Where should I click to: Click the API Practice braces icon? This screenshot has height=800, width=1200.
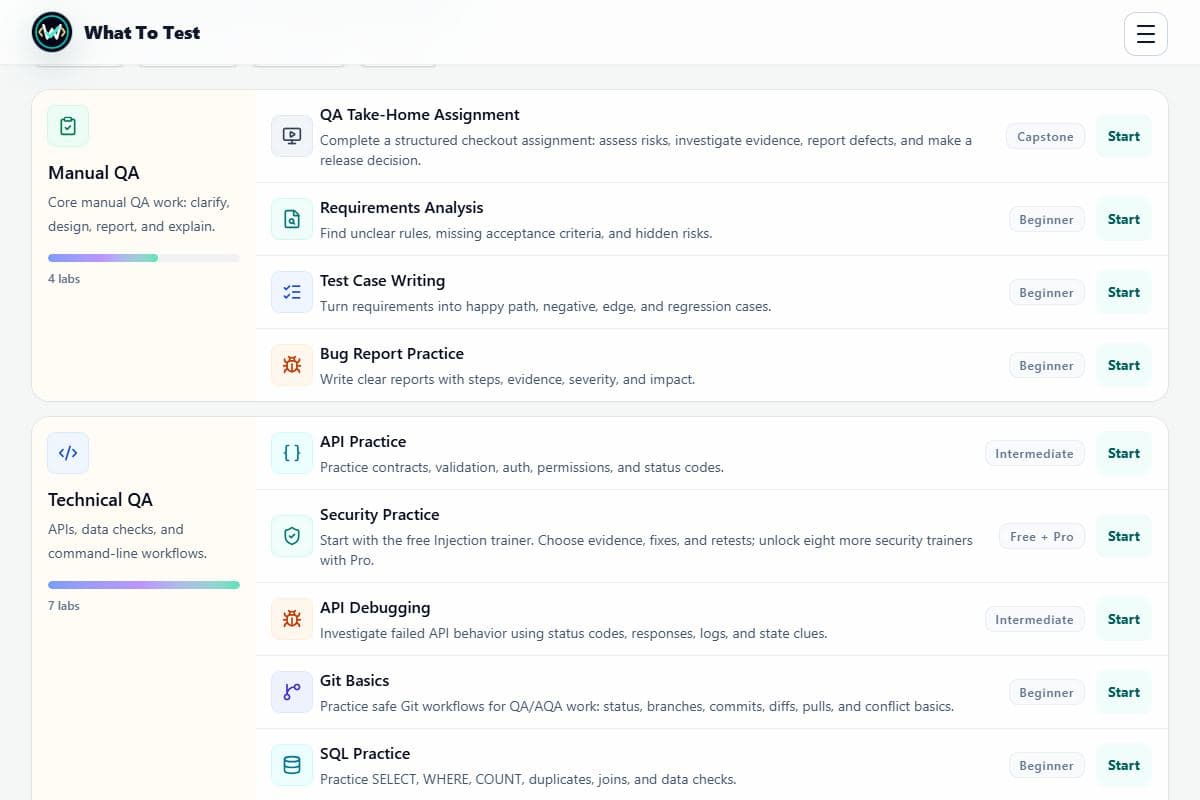[292, 453]
